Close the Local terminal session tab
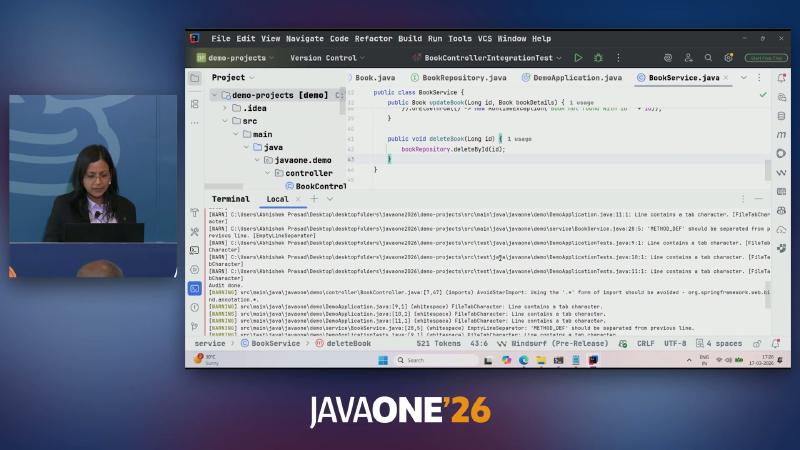Viewport: 800px width, 450px height. (298, 199)
